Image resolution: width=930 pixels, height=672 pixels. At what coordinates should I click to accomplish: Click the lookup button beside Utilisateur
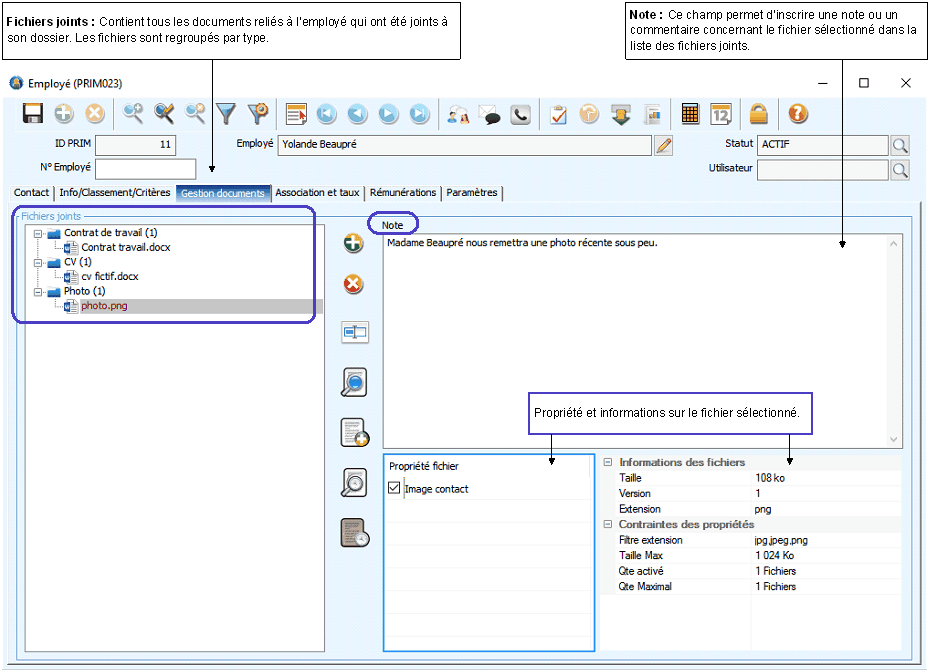900,170
